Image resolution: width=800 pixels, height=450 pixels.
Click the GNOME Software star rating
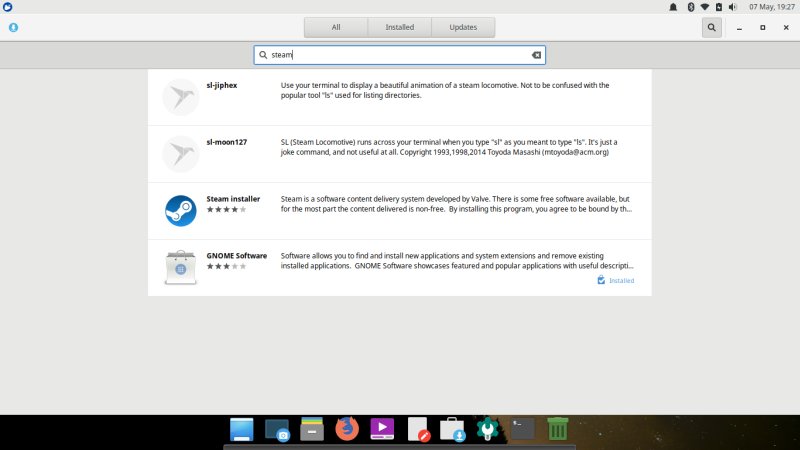point(227,266)
